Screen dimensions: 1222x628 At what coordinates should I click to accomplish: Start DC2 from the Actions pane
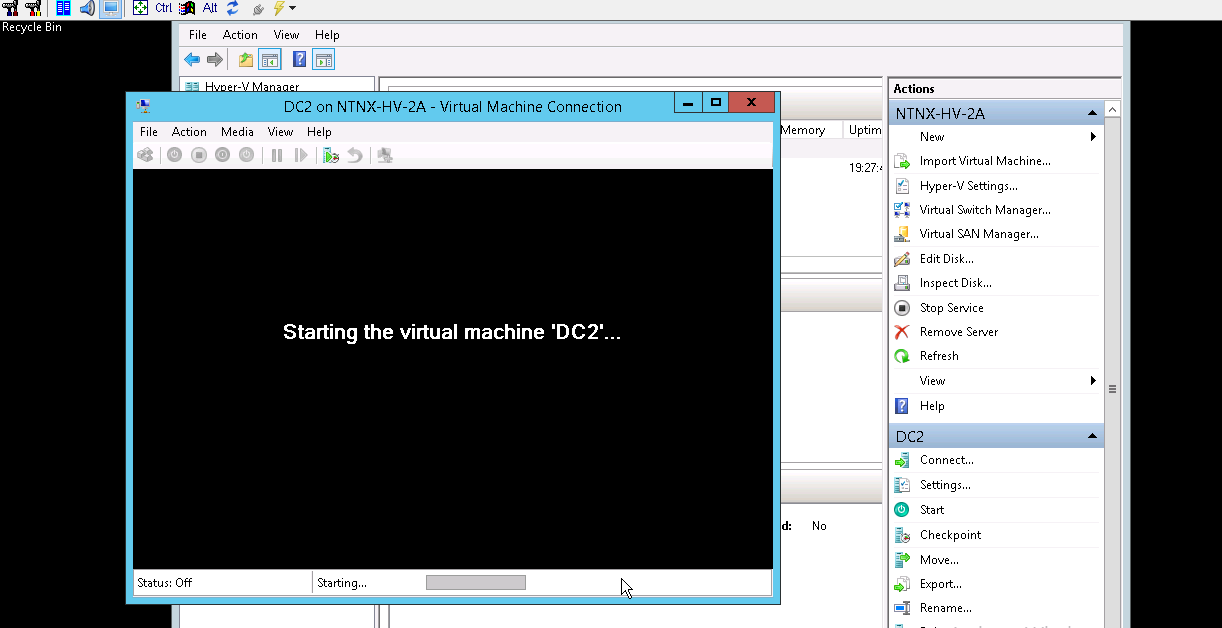[931, 510]
